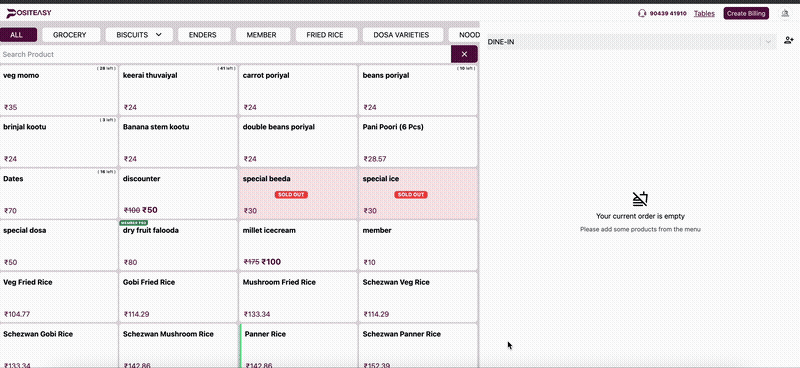
Task: Add special dosa to the order
Action: (59, 245)
